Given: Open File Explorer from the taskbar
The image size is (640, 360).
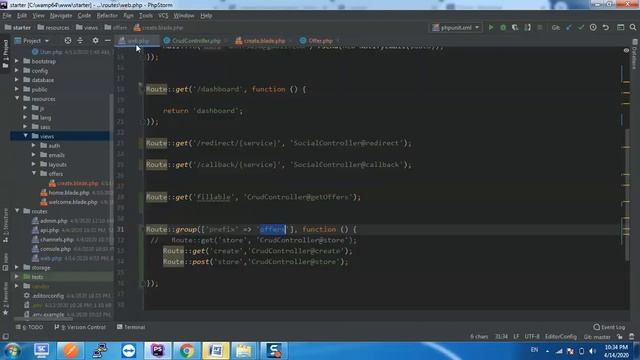Looking at the screenshot, I should [x=244, y=351].
